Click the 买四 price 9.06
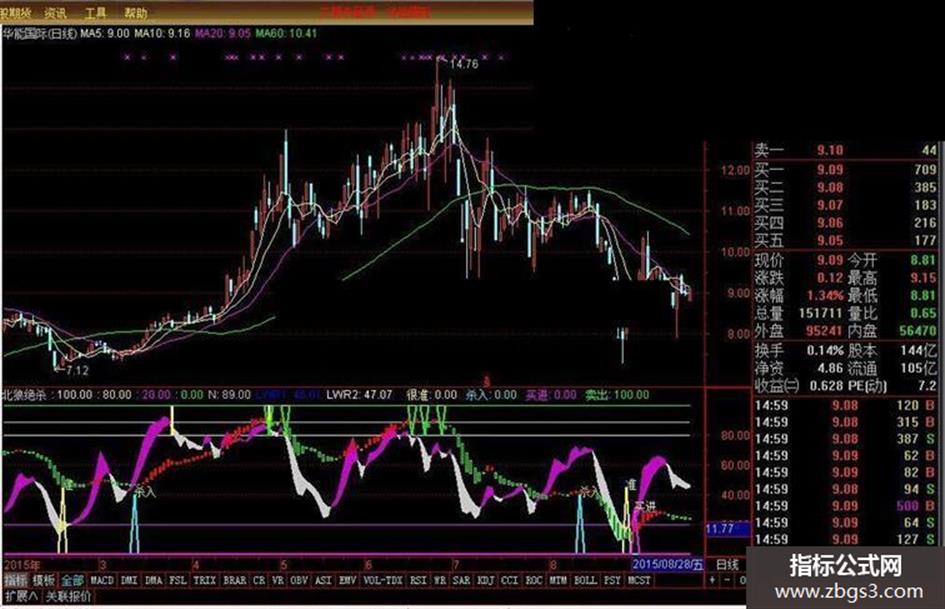The image size is (945, 609). [830, 223]
